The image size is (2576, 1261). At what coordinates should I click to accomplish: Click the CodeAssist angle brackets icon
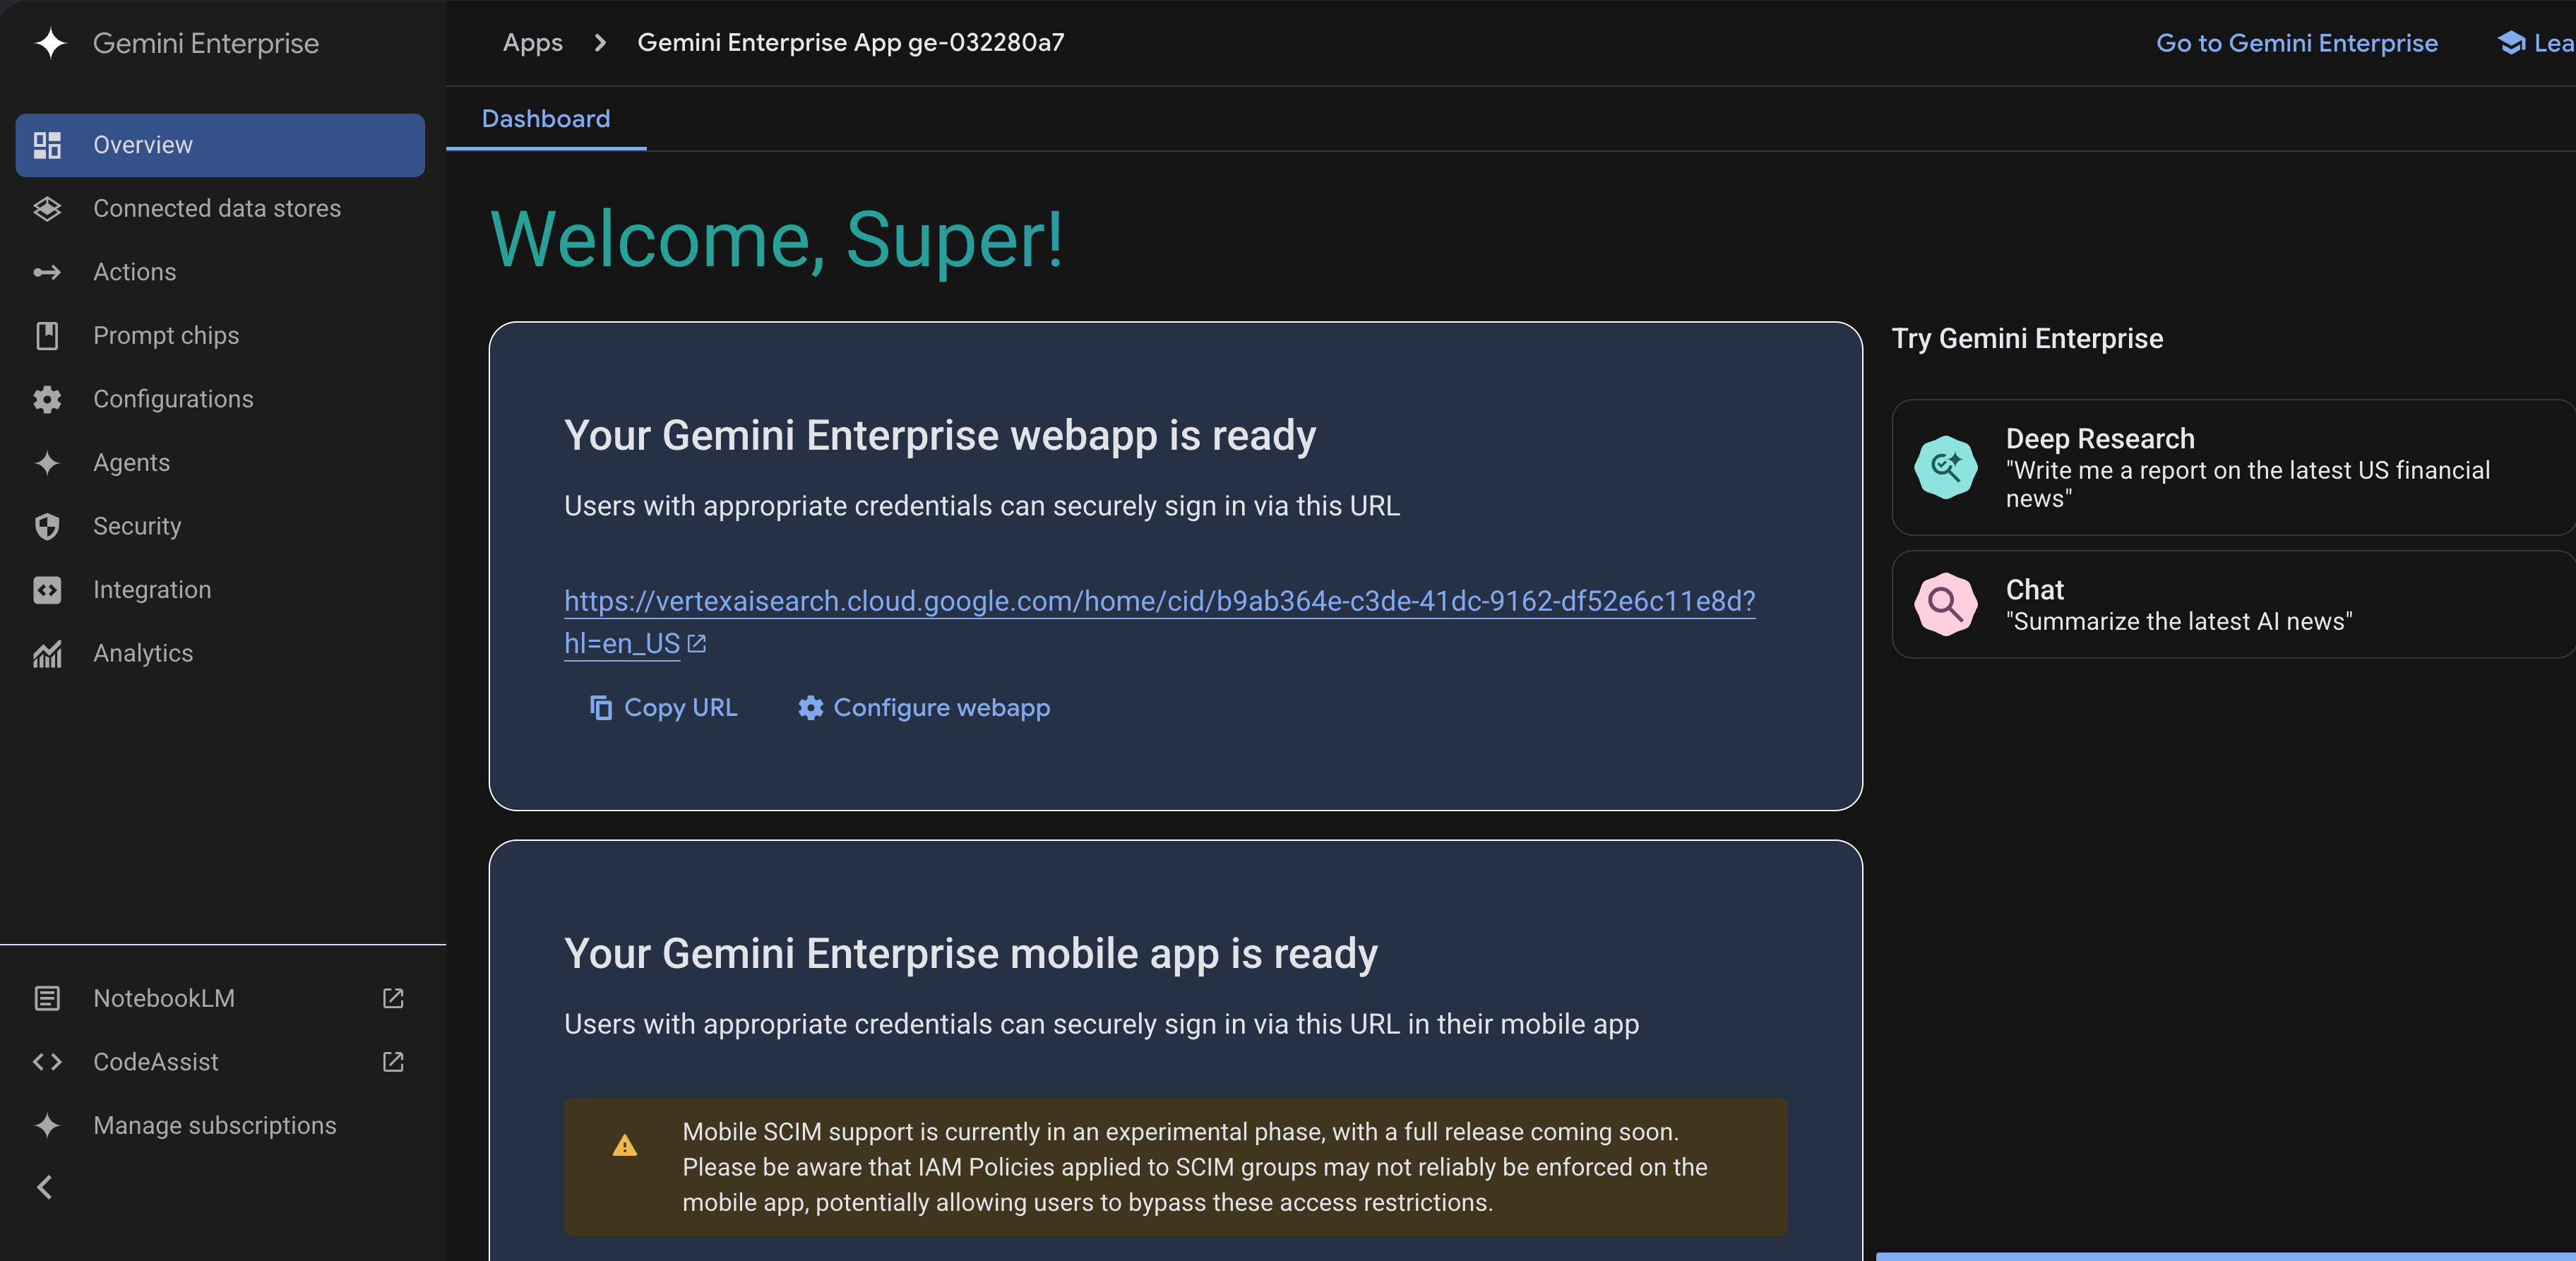(47, 1062)
